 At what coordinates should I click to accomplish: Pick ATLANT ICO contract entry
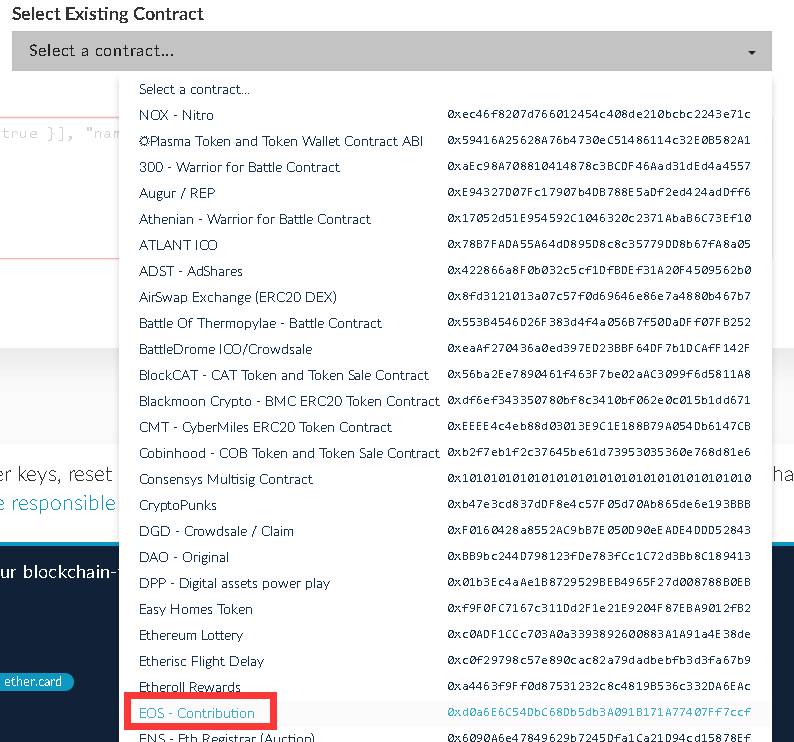[x=446, y=245]
